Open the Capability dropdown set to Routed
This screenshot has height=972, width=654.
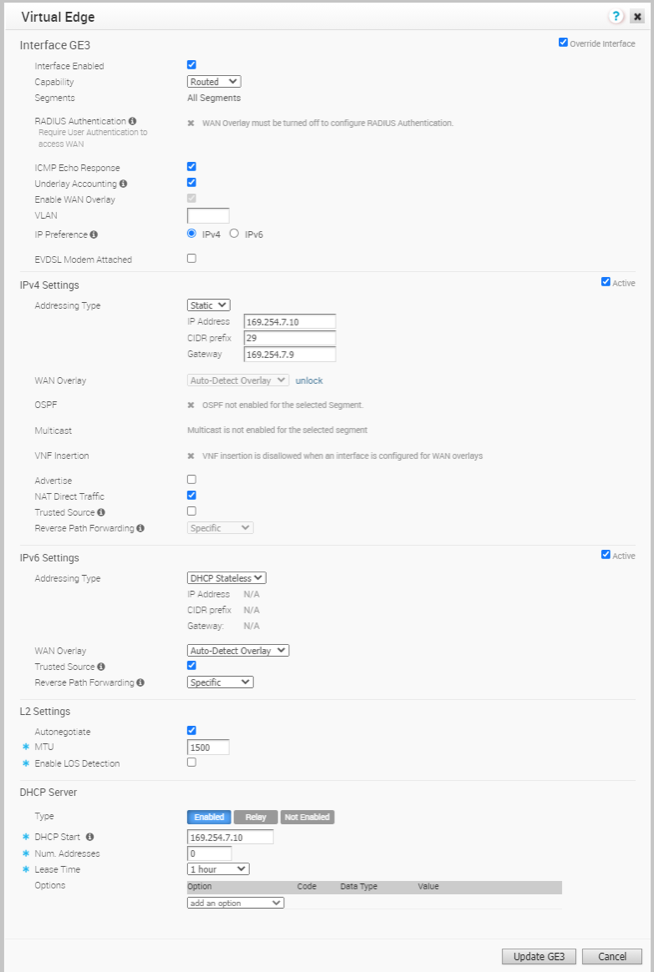coord(214,82)
